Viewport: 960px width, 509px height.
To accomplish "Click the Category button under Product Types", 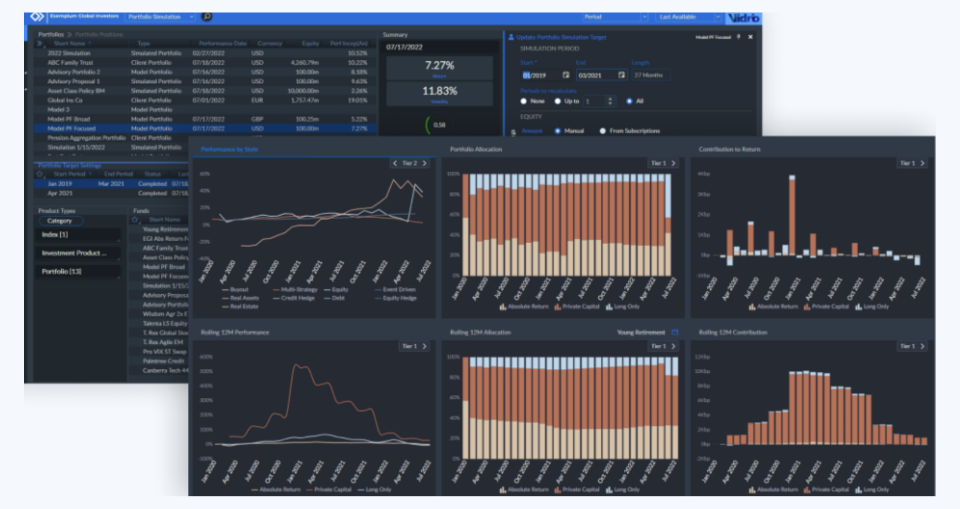I will click(59, 221).
